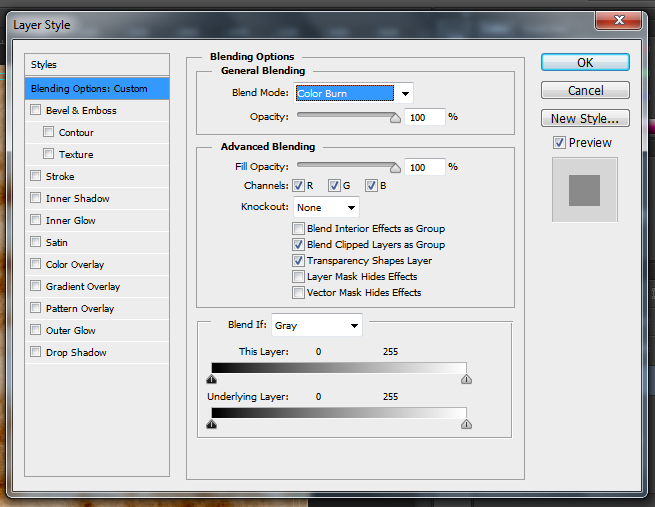655x507 pixels.
Task: Uncheck Blend Clipped Layers as Group
Action: pyautogui.click(x=298, y=244)
